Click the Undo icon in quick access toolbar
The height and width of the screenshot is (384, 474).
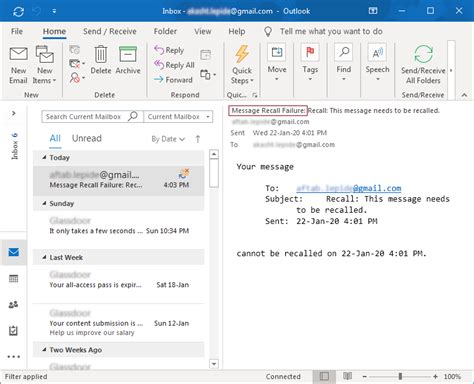click(36, 12)
